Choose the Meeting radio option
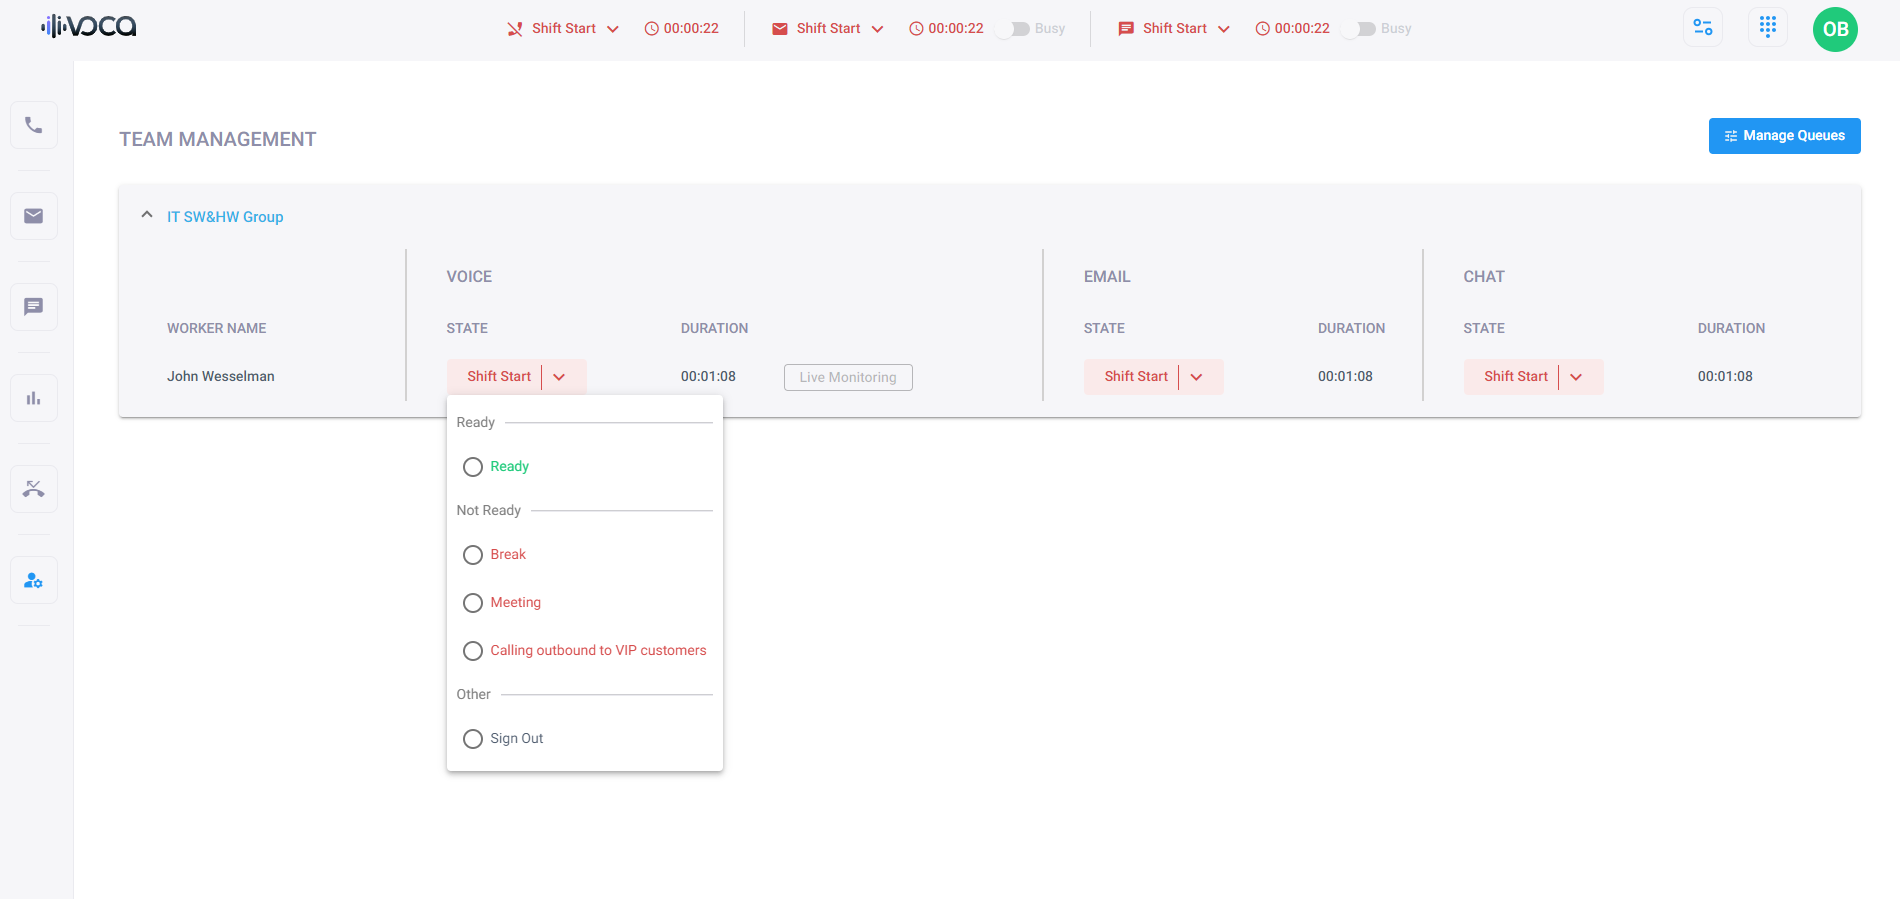 (473, 603)
